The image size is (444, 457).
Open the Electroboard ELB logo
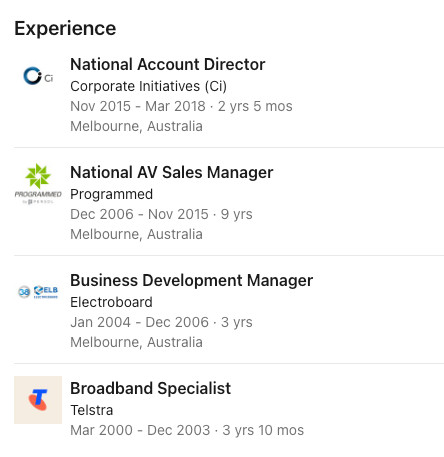coord(38,292)
